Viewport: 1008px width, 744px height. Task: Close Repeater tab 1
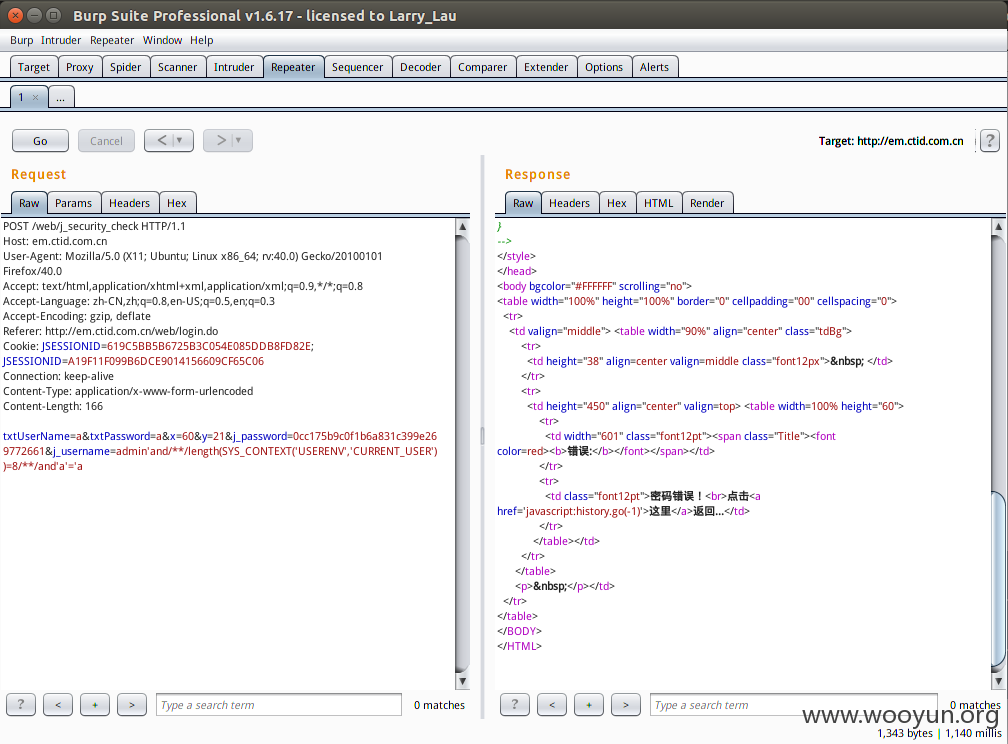click(35, 98)
